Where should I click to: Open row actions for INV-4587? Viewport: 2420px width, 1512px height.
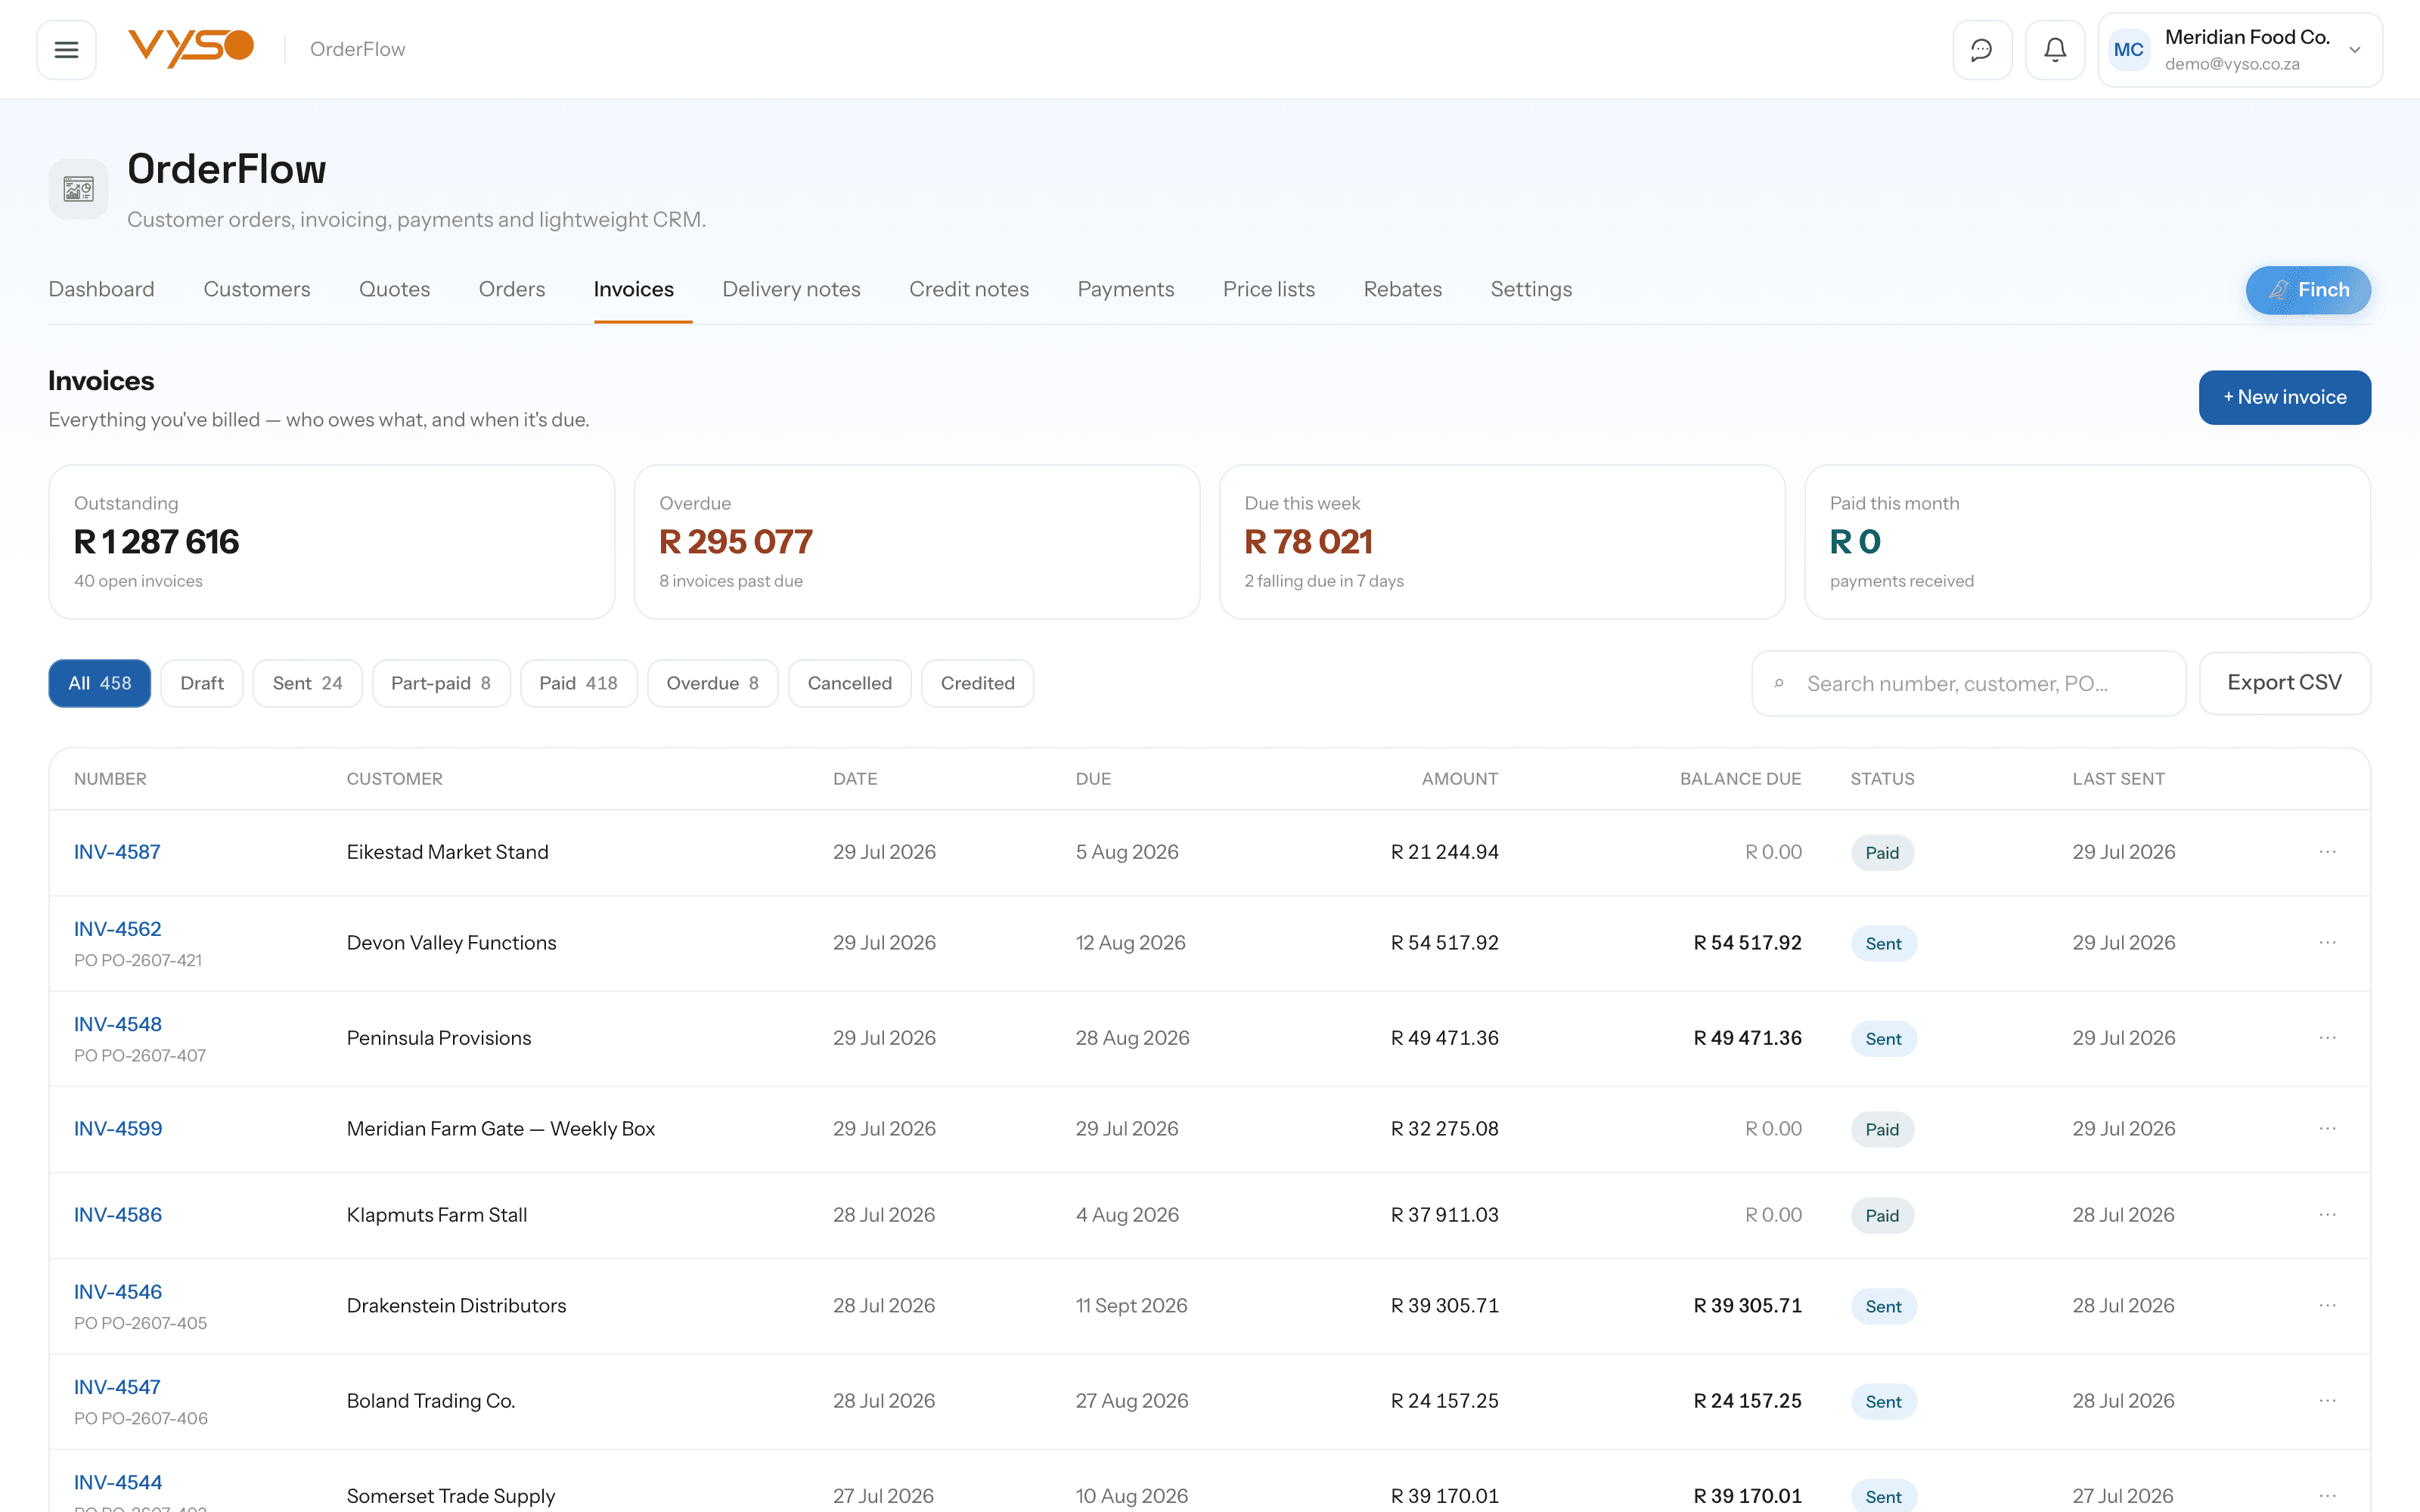pyautogui.click(x=2327, y=852)
